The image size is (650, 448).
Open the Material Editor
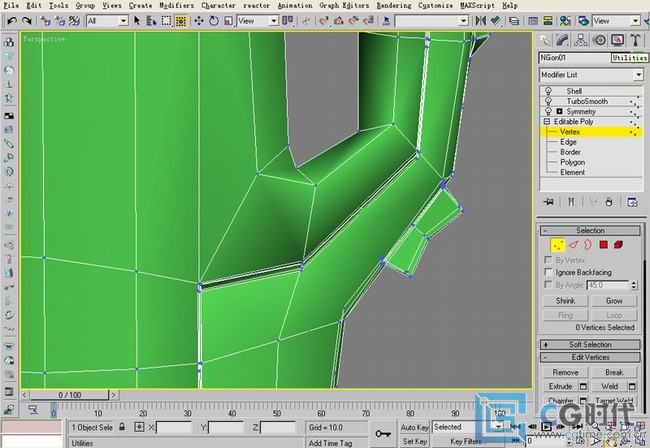pos(565,21)
